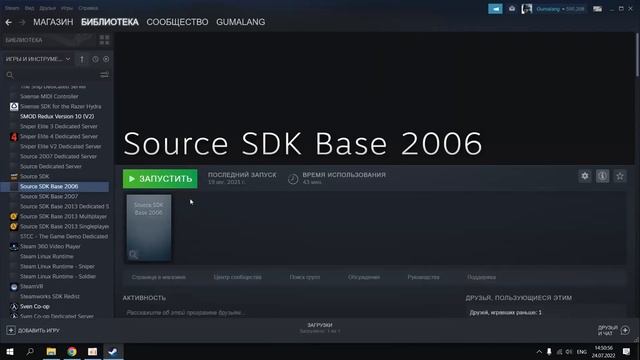The image size is (640, 360).
Task: Click the Steam taskbar icon
Action: [113, 351]
